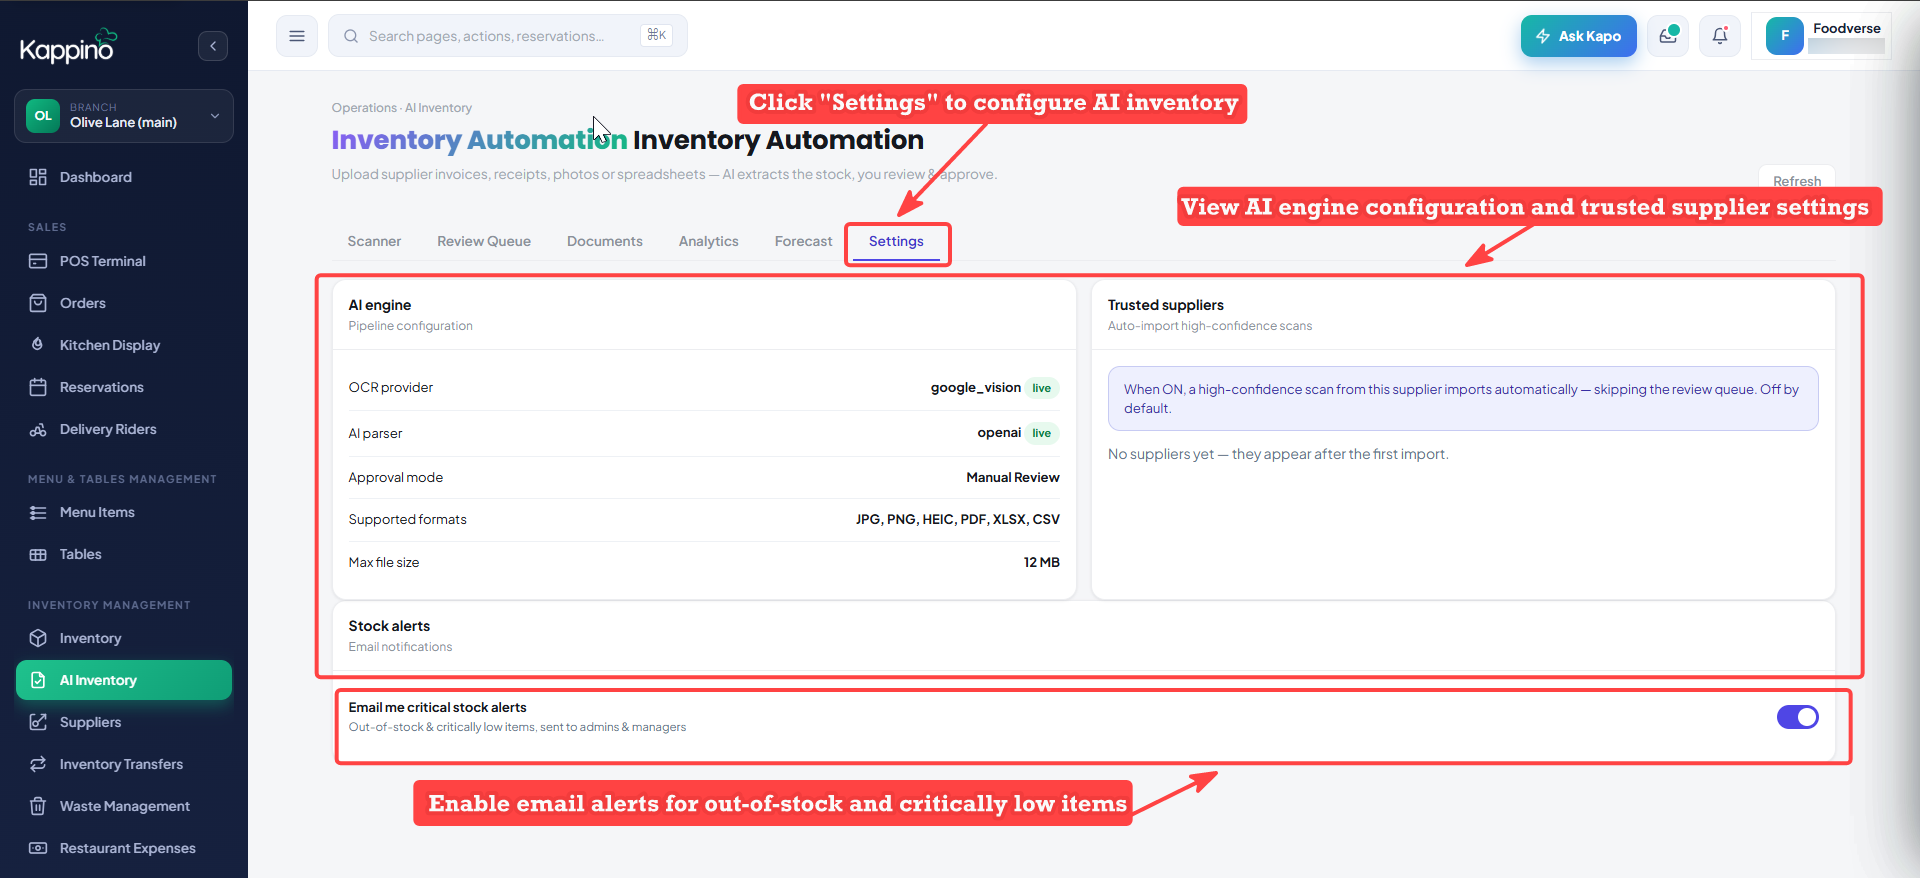Click the Suppliers edit icon

[38, 722]
